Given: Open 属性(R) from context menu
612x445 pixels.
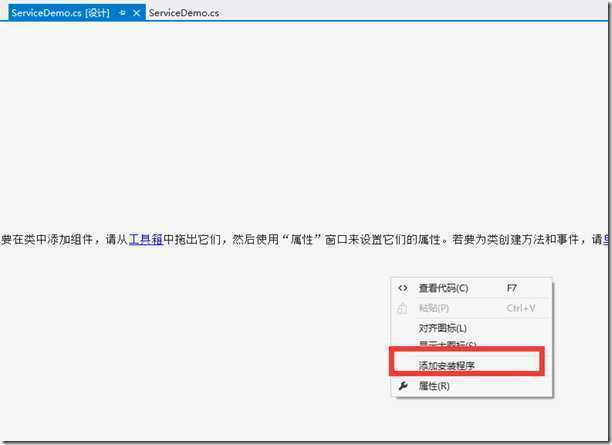Looking at the screenshot, I should pyautogui.click(x=471, y=386).
